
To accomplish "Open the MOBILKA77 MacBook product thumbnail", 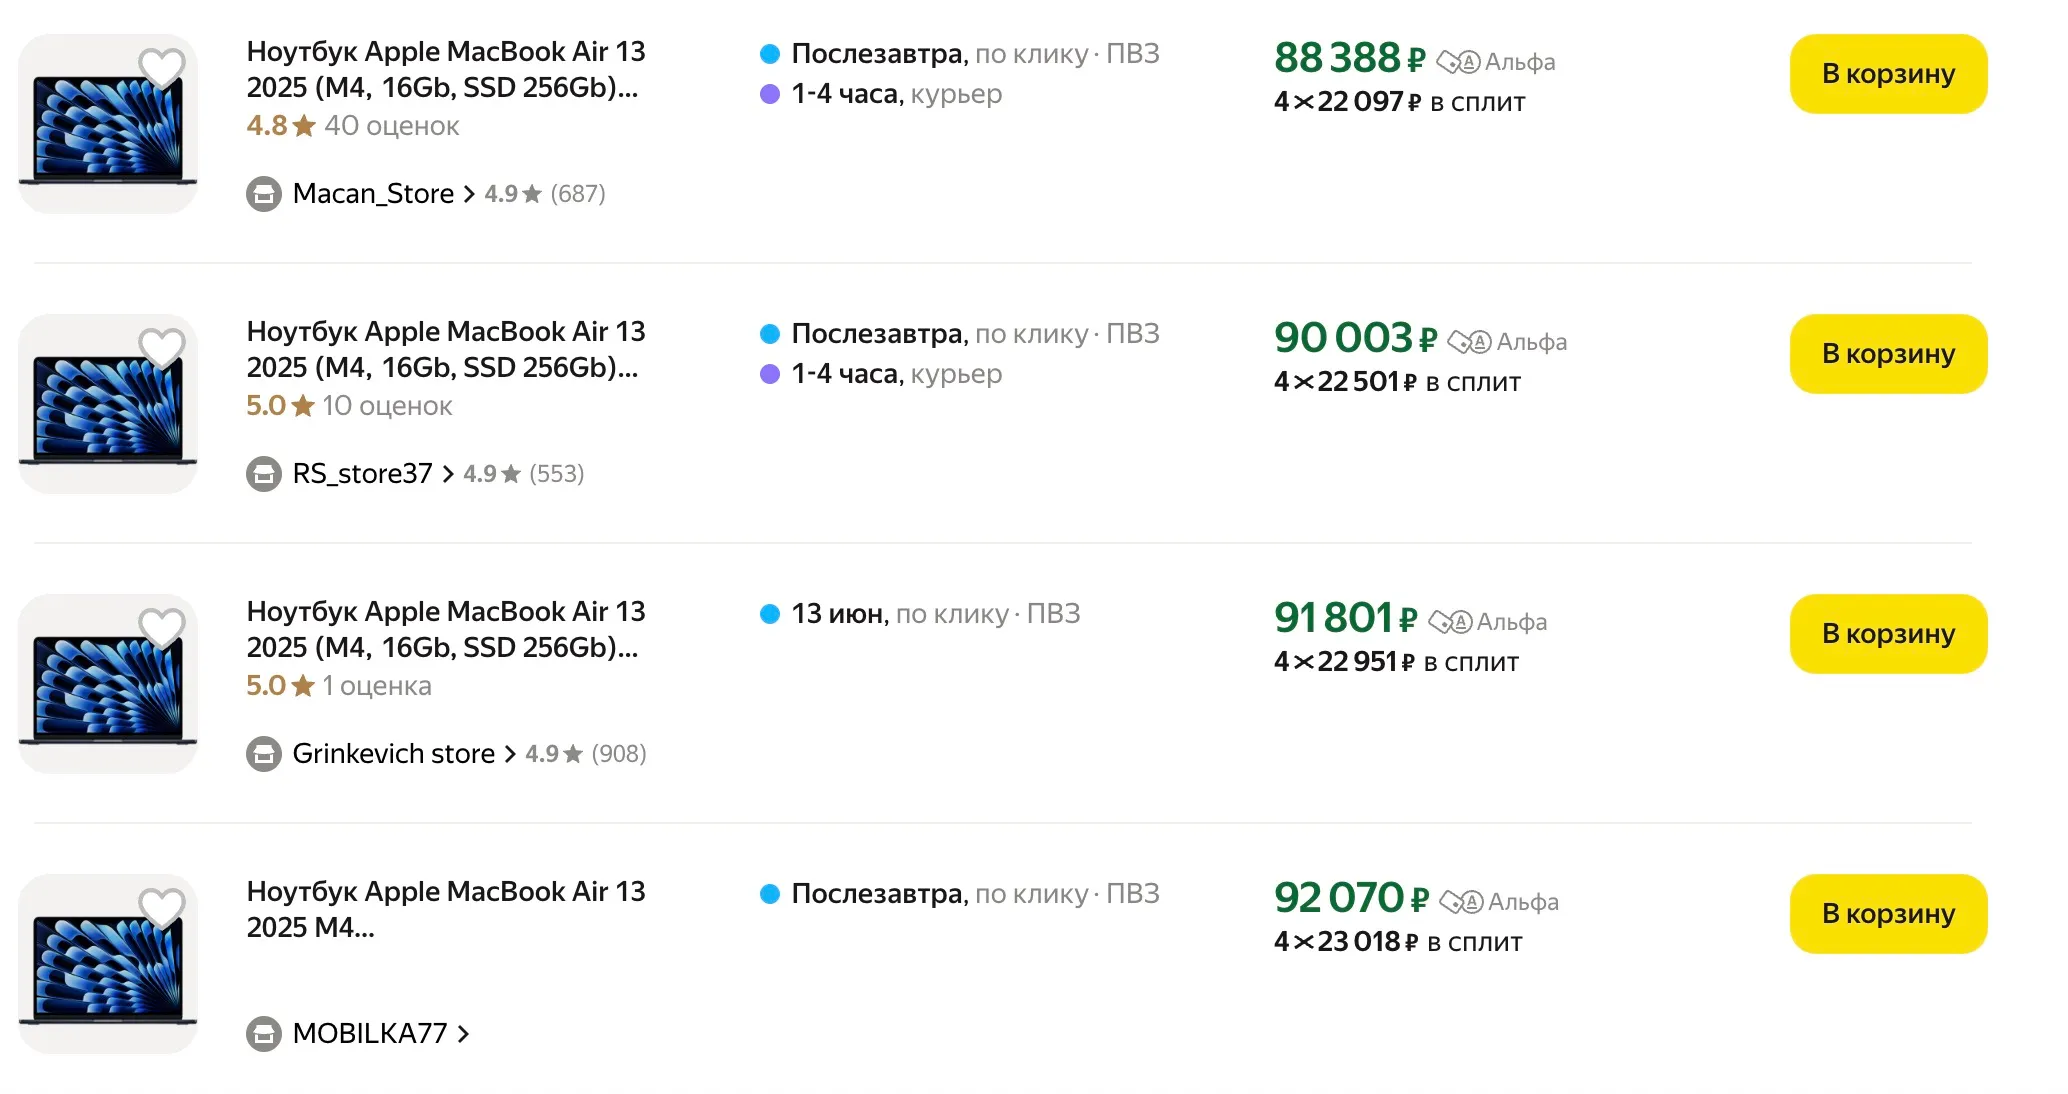I will [x=108, y=964].
